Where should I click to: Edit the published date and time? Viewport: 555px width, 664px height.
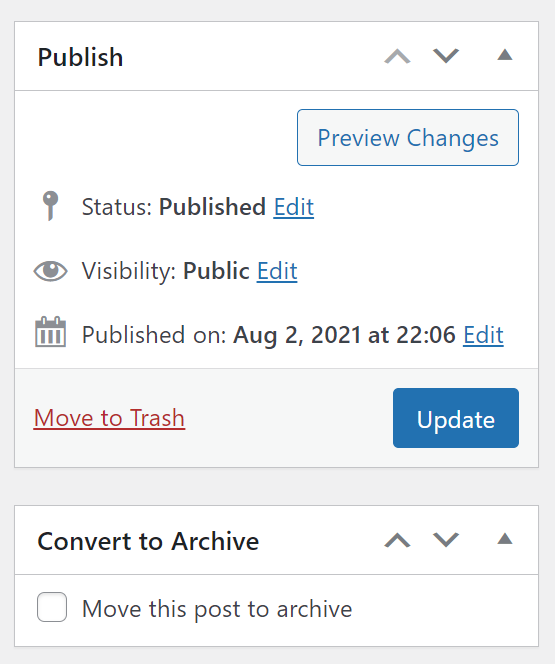click(x=483, y=335)
